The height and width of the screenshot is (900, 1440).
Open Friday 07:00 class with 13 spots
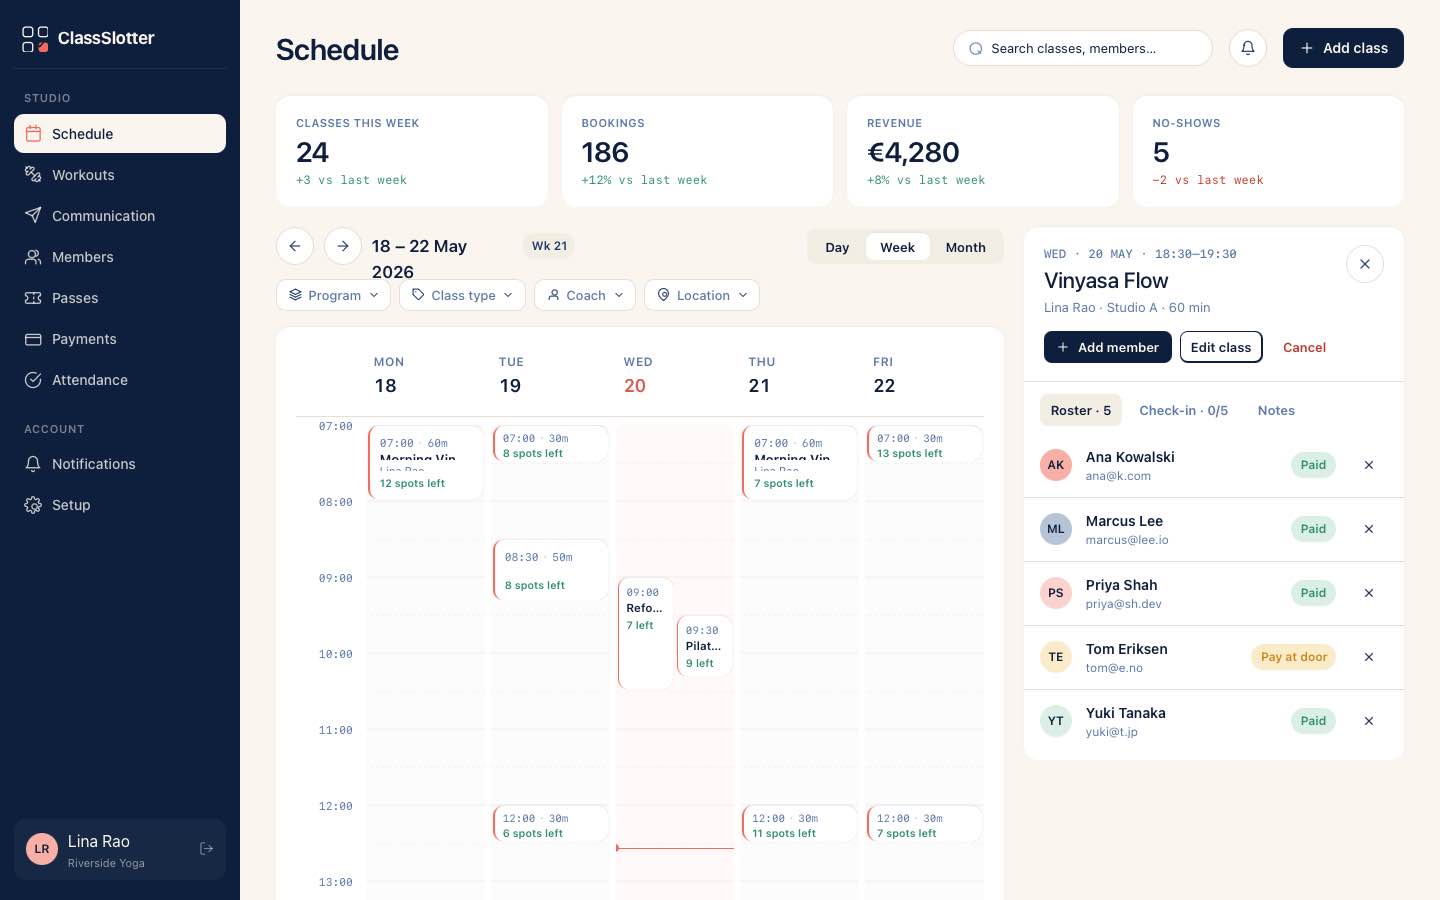point(925,445)
